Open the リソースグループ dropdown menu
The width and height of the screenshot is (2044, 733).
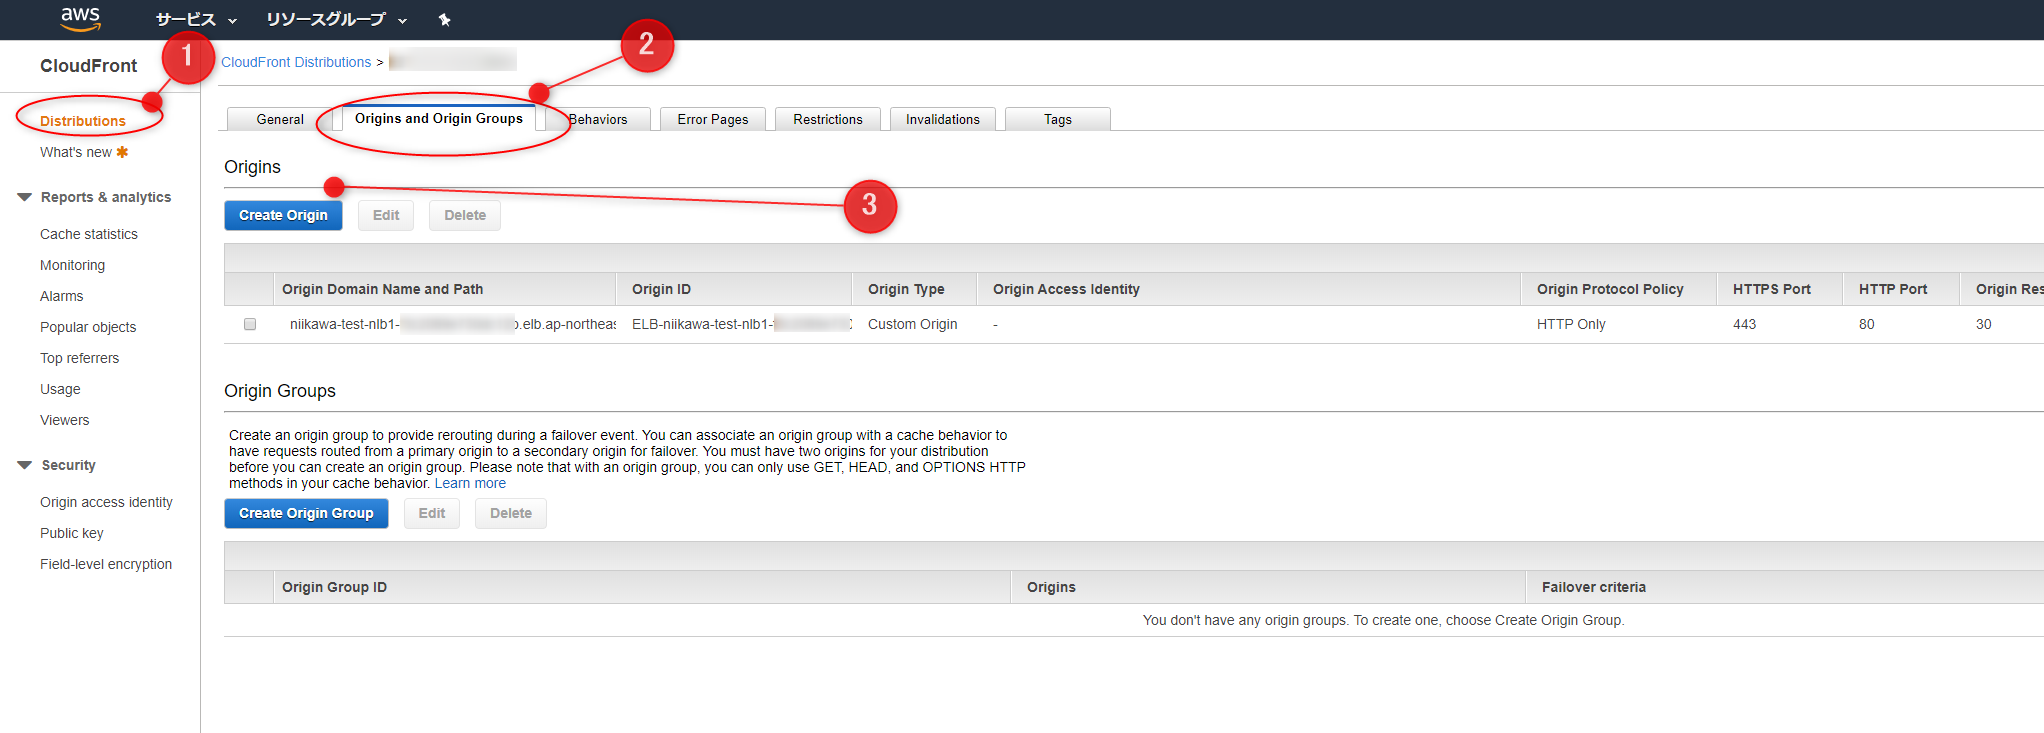point(336,20)
